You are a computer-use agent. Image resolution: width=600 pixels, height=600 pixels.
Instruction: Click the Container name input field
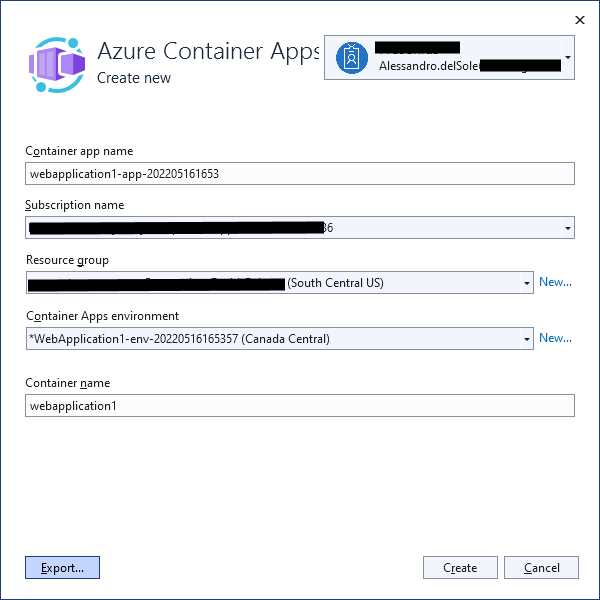pyautogui.click(x=300, y=405)
